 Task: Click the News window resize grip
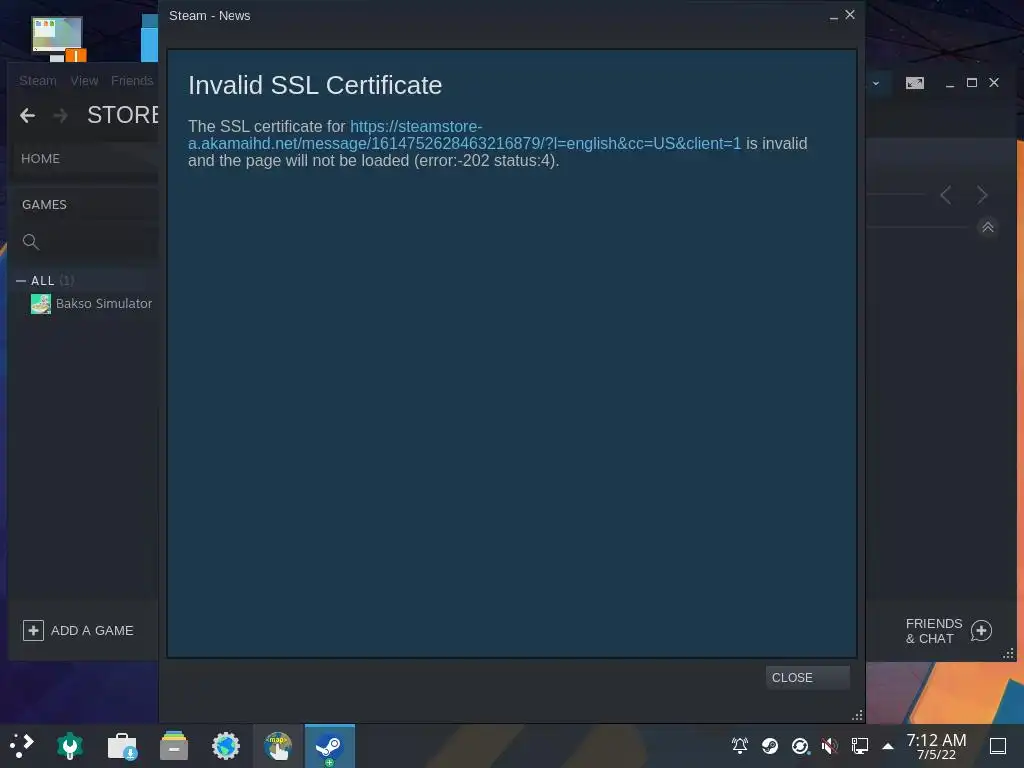point(857,715)
